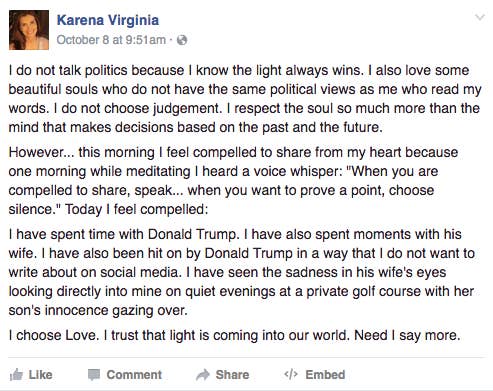Open Karena Virginia's profile picture

click(29, 30)
